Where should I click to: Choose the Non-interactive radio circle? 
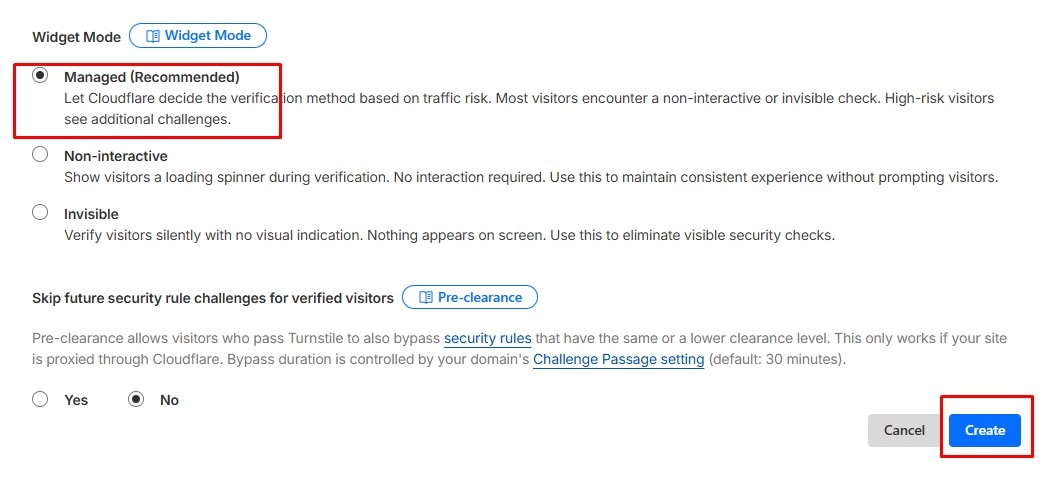pyautogui.click(x=40, y=155)
